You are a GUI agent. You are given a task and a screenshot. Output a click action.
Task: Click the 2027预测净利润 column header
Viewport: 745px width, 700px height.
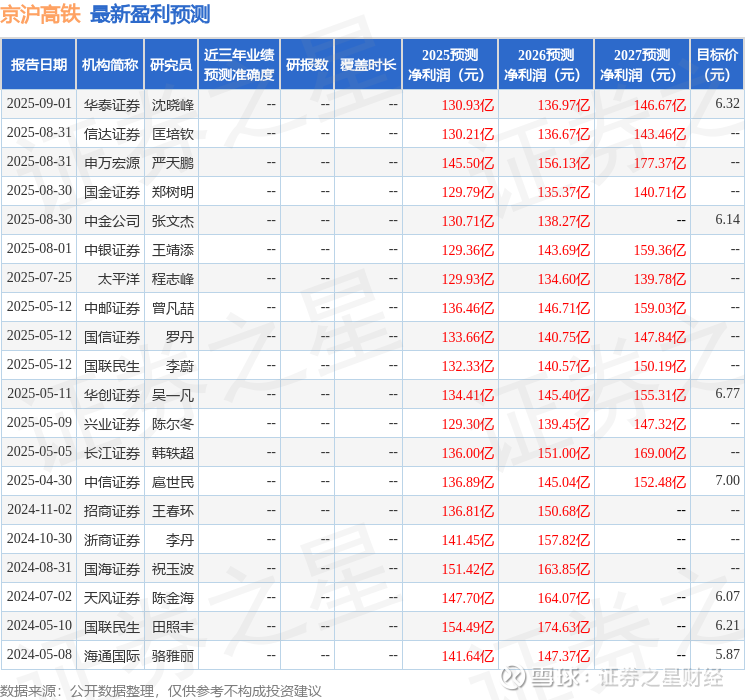642,64
